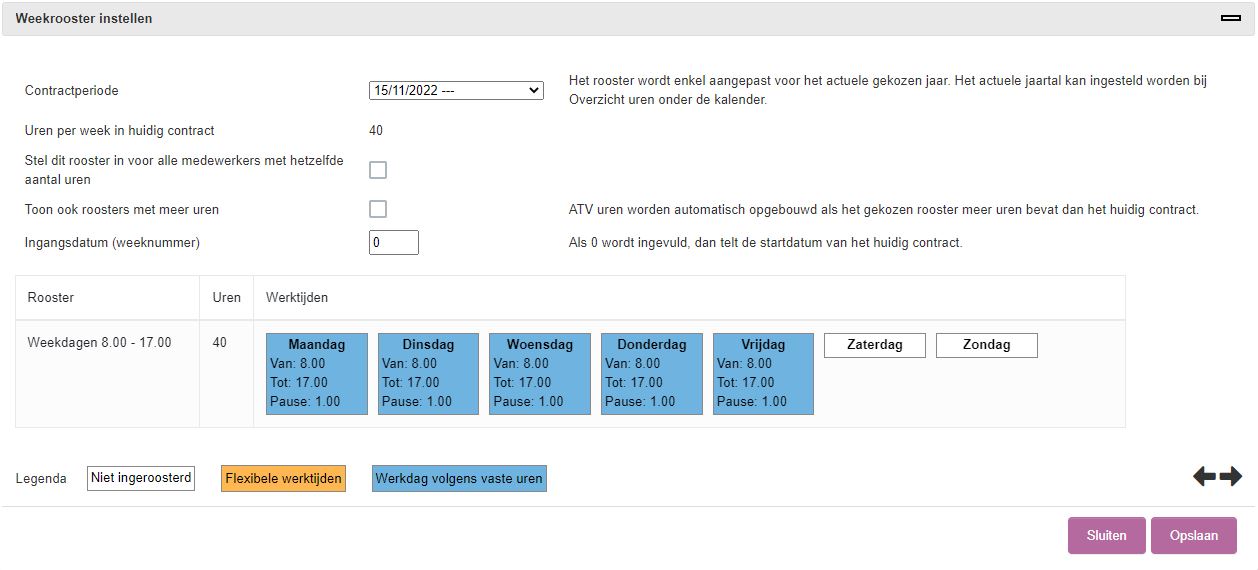
Task: Click the 'Niet ingeroosterd' legend swatch
Action: pos(141,478)
